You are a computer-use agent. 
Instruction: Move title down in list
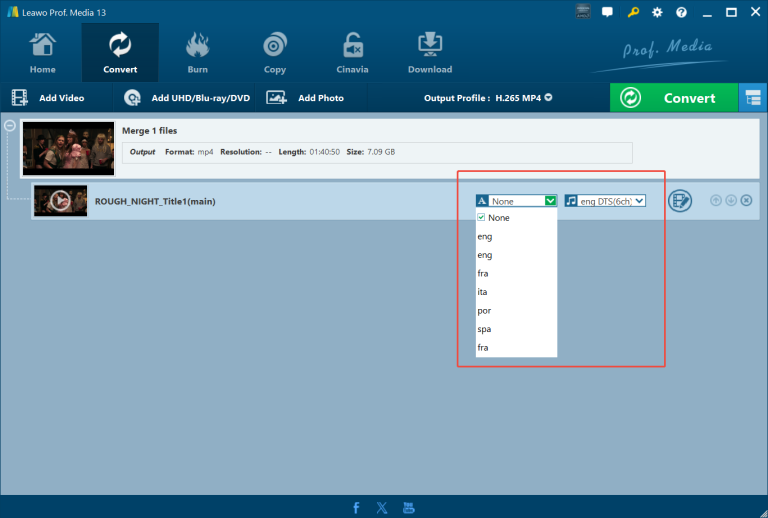[x=731, y=200]
